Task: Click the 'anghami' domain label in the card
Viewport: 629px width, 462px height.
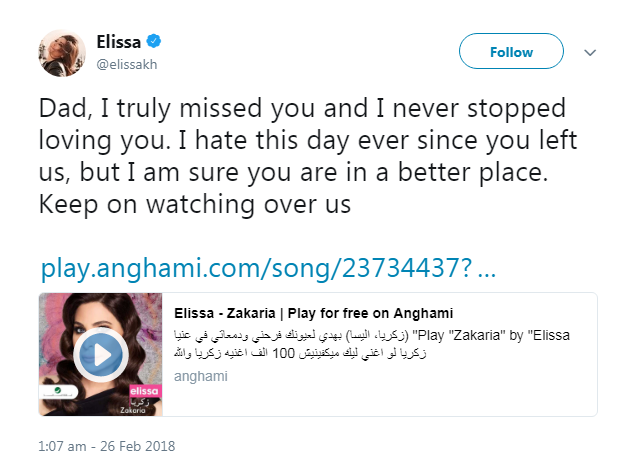Action: coord(201,377)
